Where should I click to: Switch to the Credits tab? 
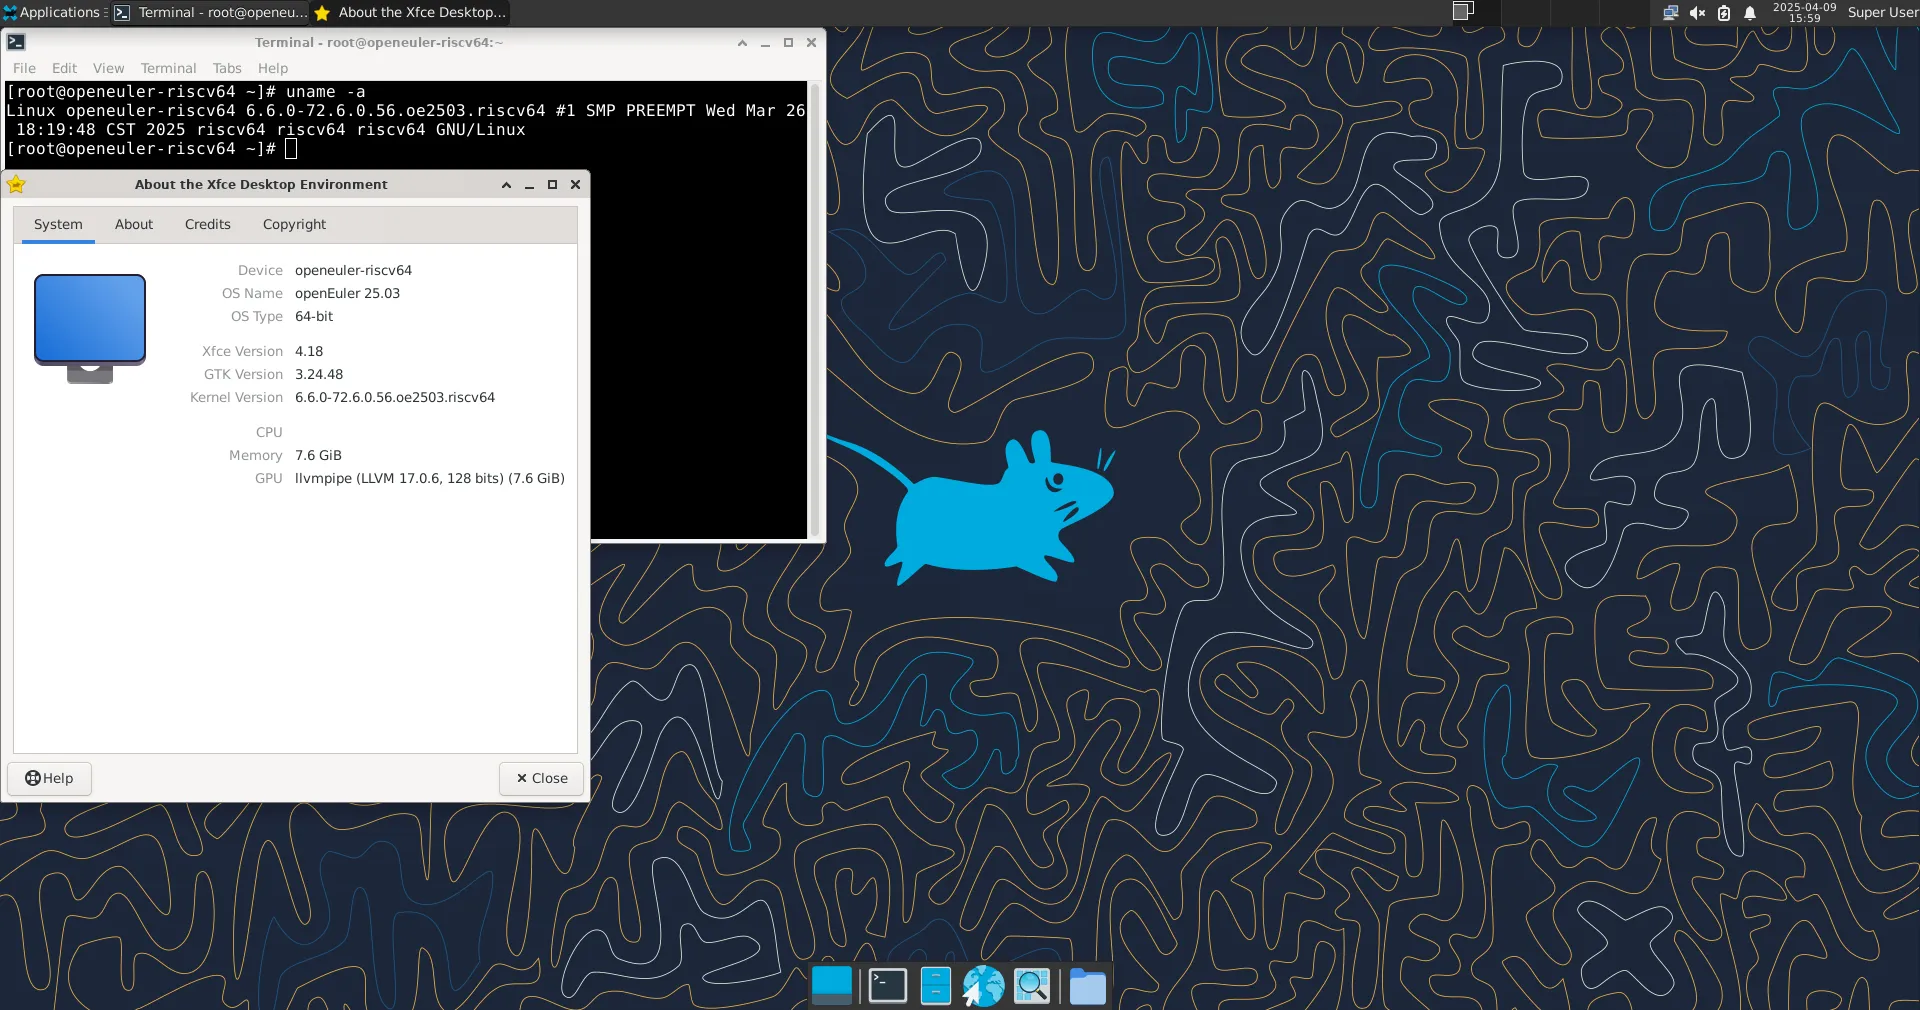tap(208, 225)
